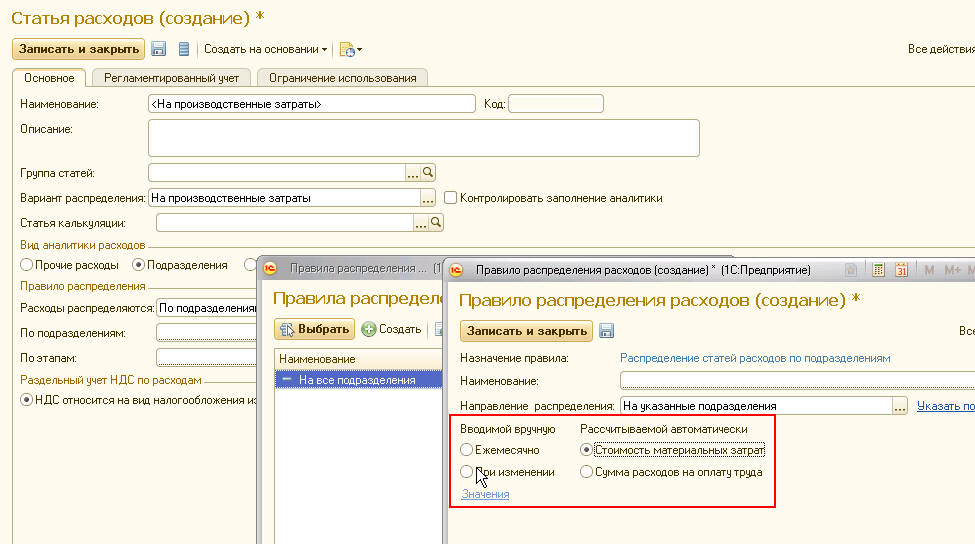Click the Код input field
This screenshot has height=544, width=975.
556,104
